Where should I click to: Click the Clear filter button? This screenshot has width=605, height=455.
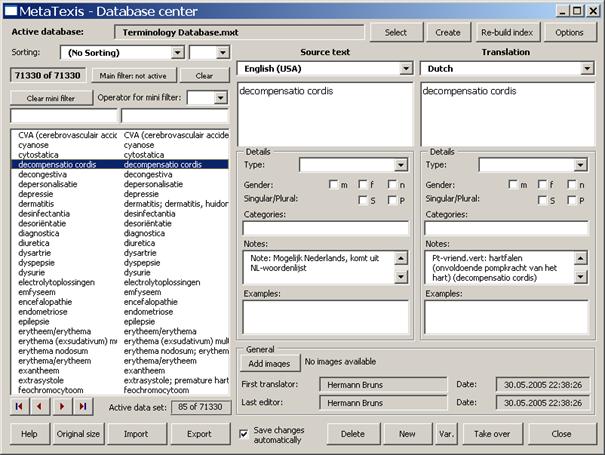204,76
